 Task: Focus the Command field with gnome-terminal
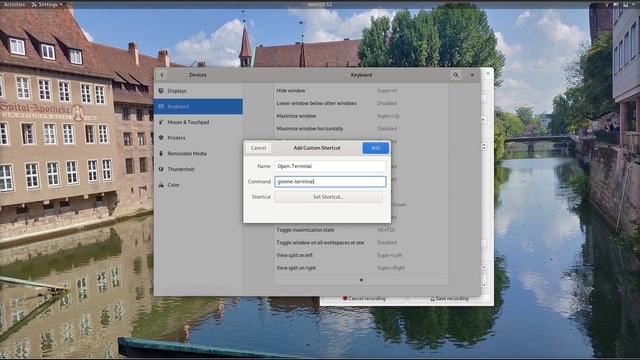[330, 182]
